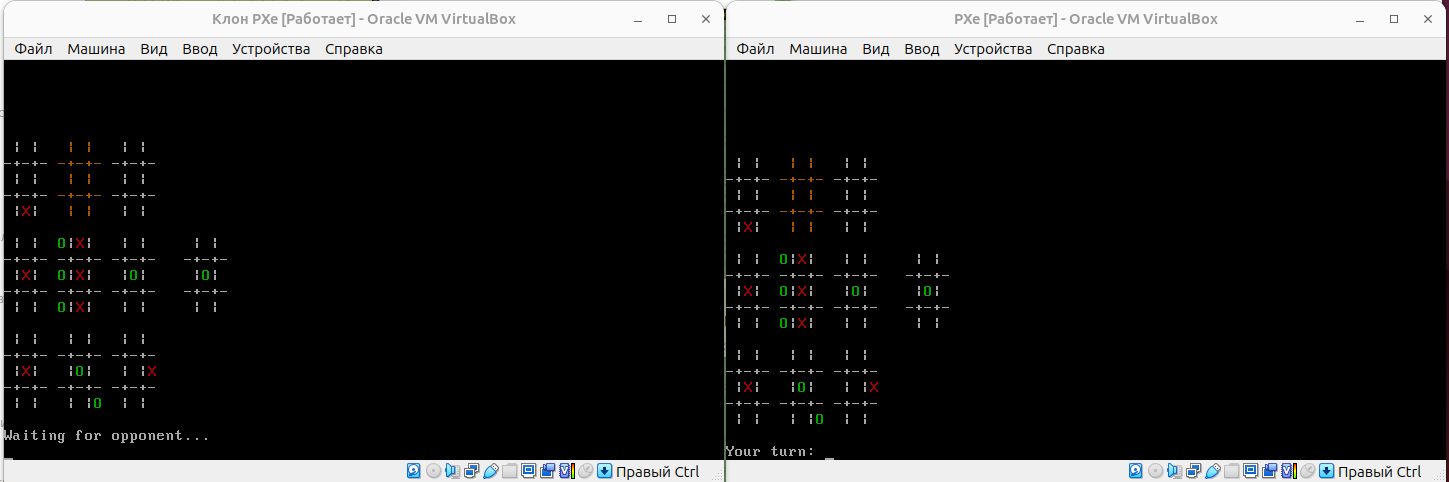
Task: Click the 'PXe [Работает]' right window title
Action: 1087,19
